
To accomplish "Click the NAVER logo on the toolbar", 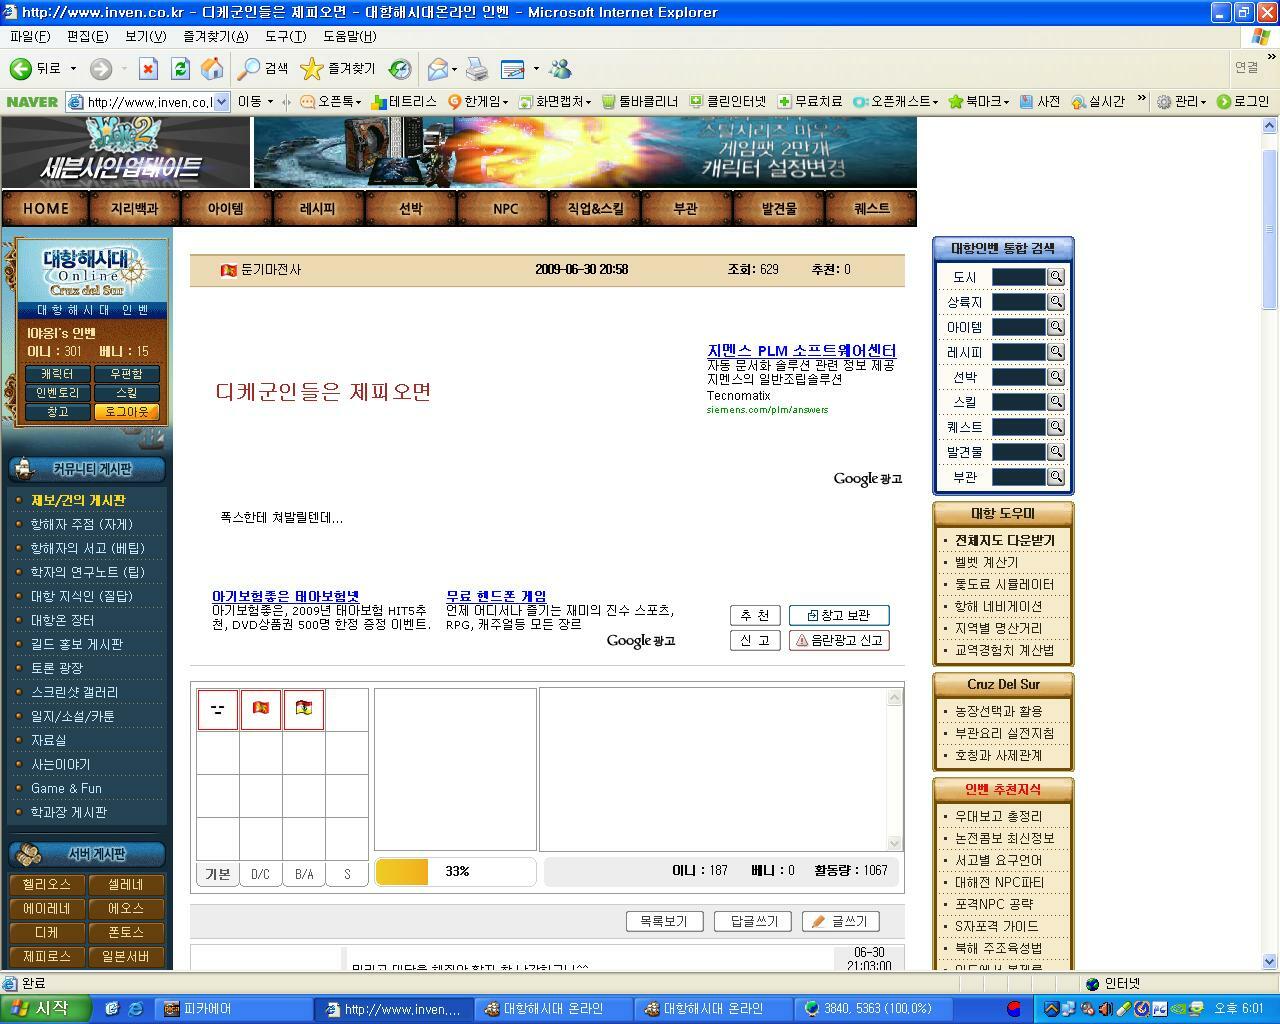I will tap(32, 102).
